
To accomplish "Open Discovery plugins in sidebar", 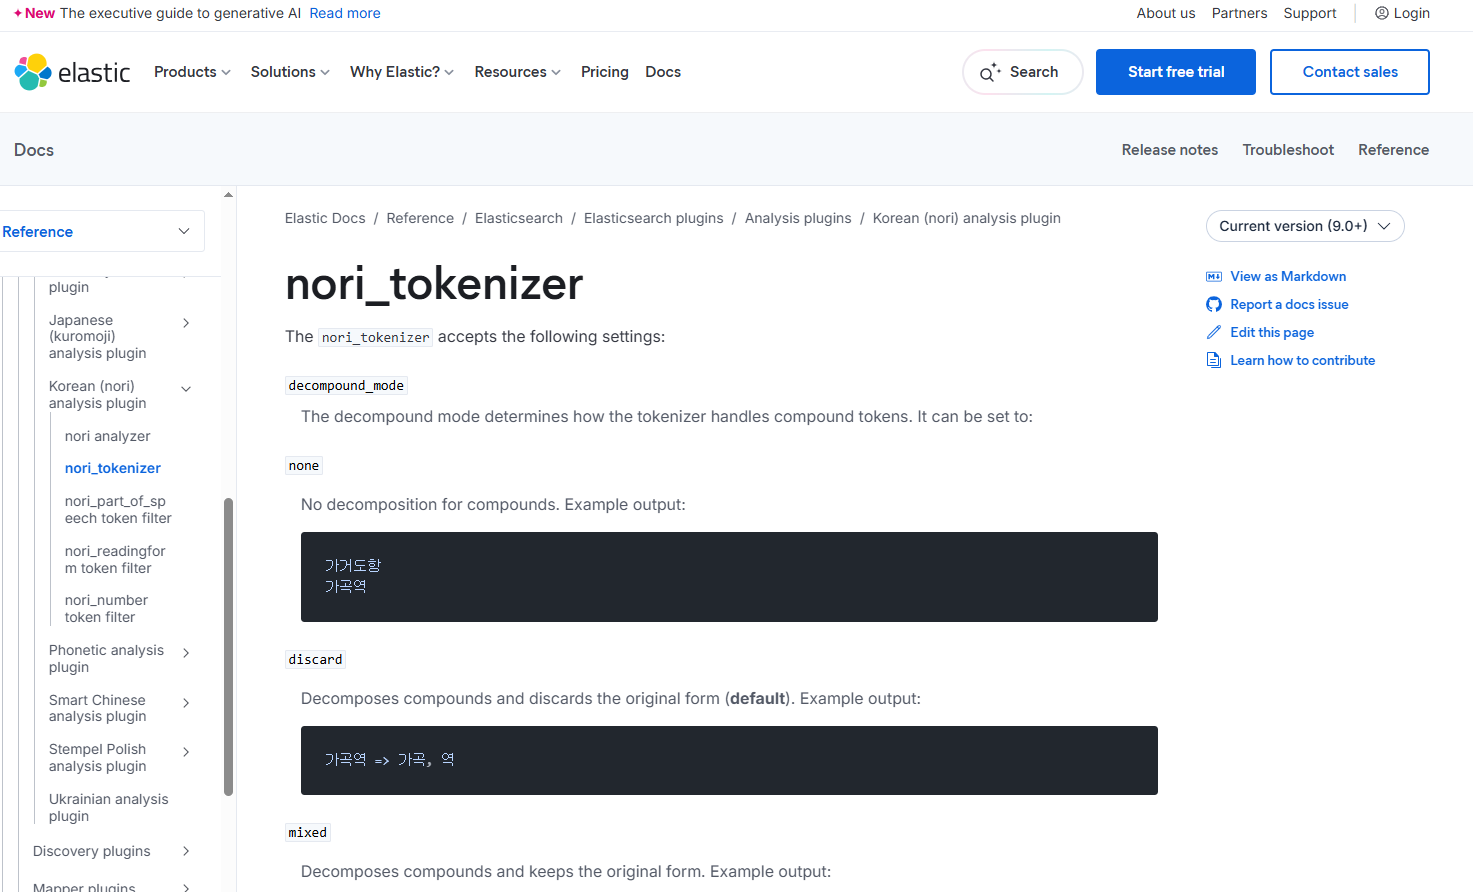I will coord(92,851).
